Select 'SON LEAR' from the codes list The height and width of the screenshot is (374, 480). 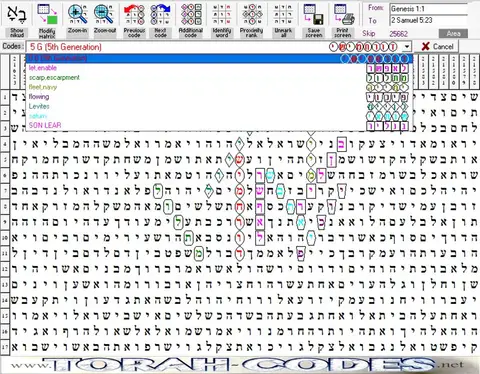pos(219,125)
